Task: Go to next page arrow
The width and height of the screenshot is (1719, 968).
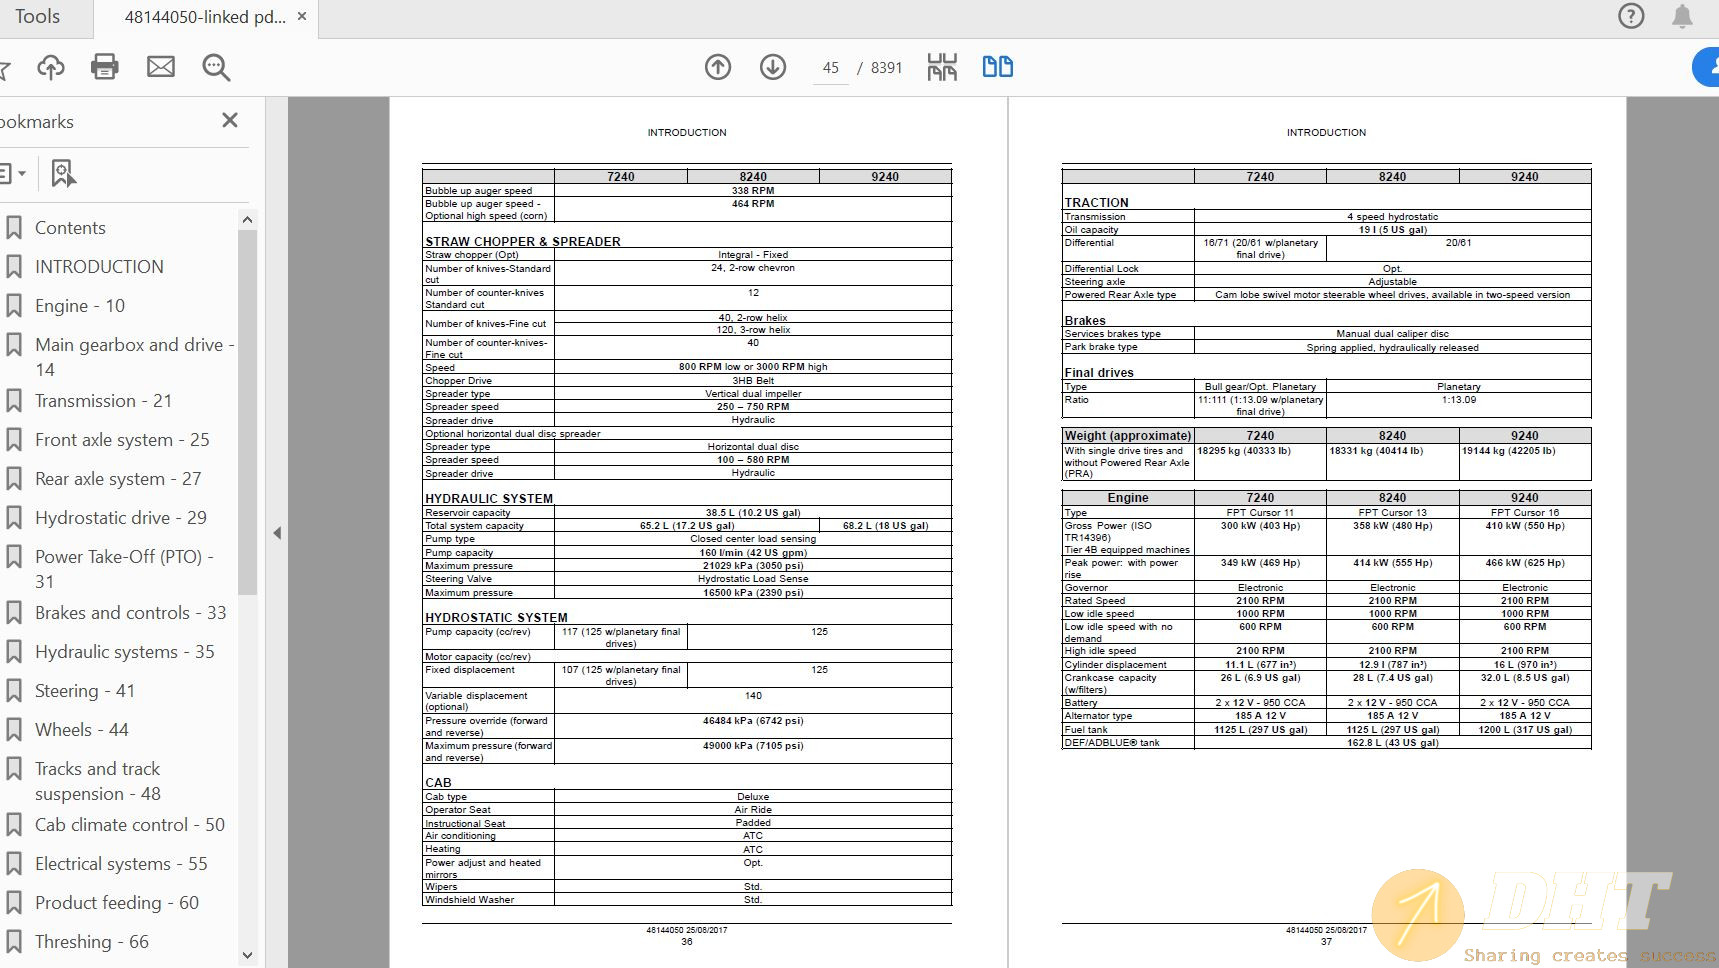Action: (773, 67)
